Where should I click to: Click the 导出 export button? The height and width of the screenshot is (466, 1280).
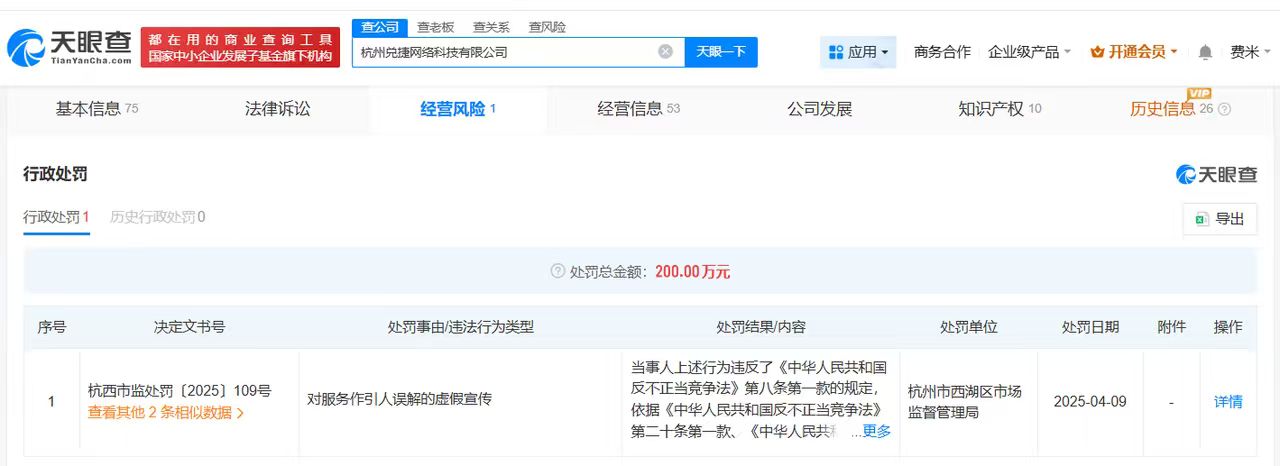tap(1219, 219)
